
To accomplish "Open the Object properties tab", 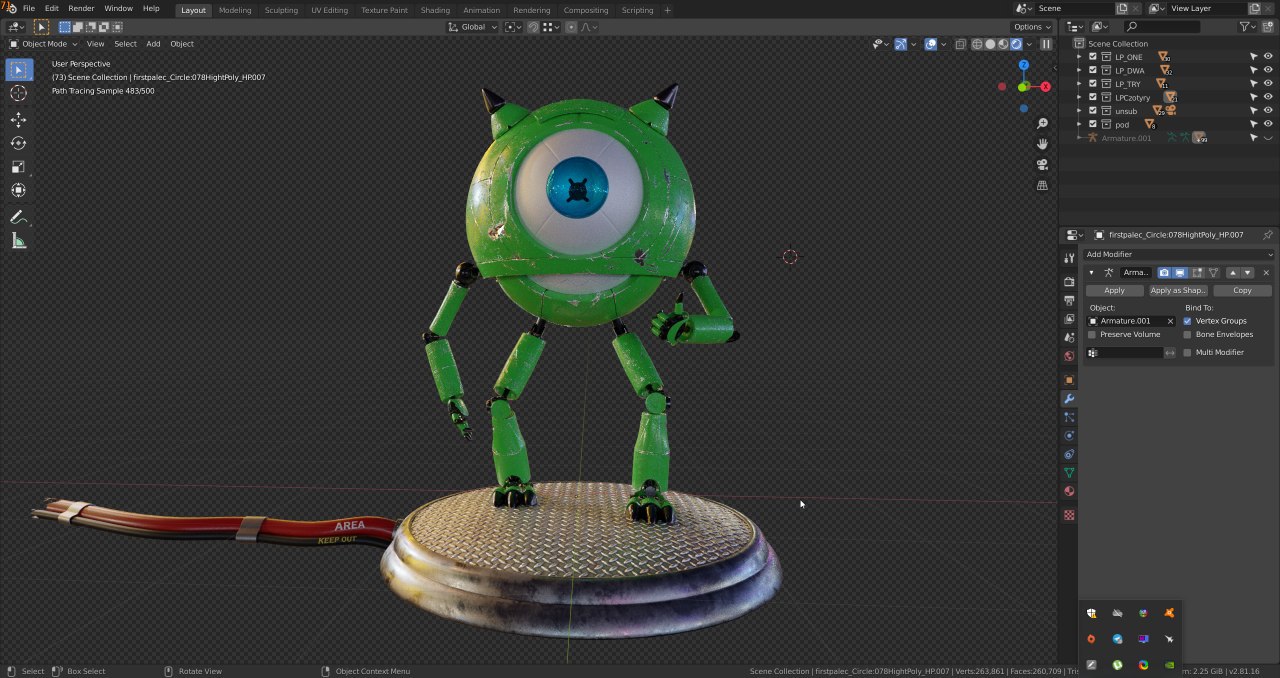I will 1069,380.
